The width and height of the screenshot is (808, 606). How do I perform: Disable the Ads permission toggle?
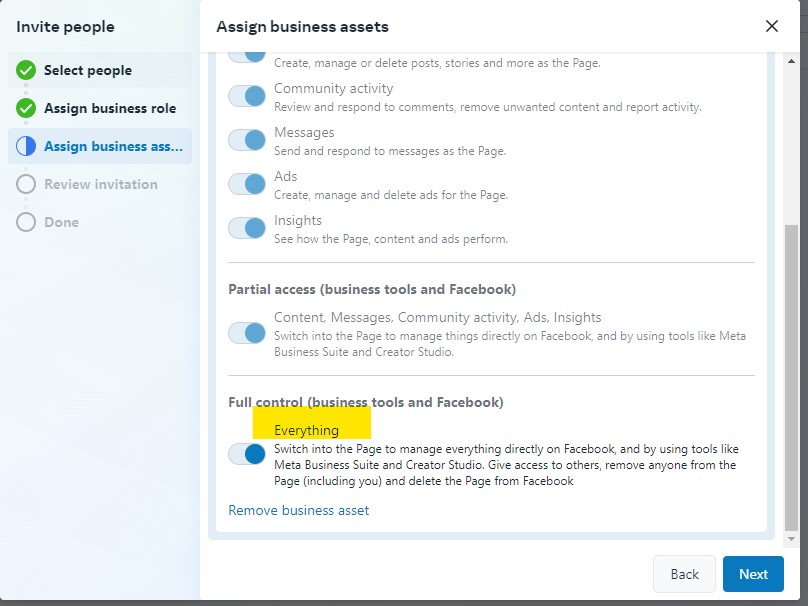pos(247,184)
